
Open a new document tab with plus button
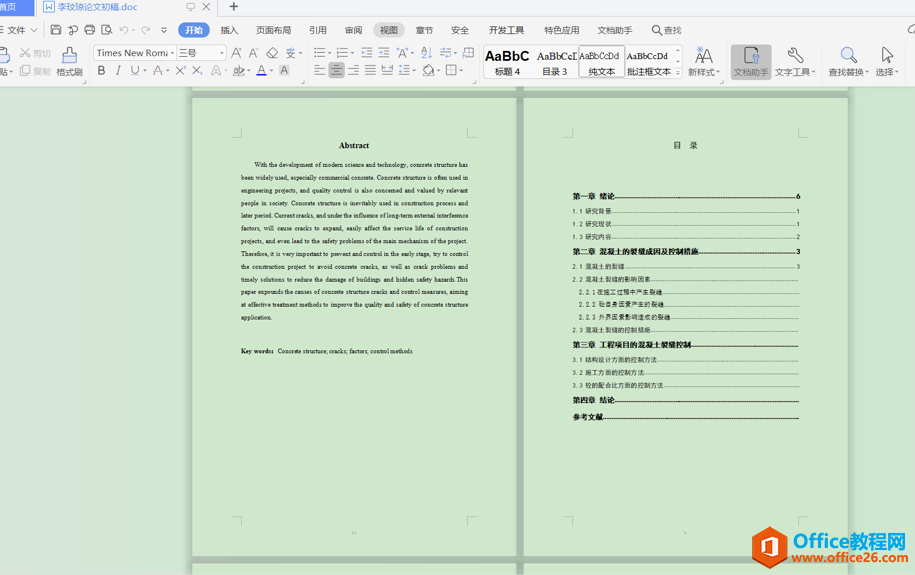tap(233, 6)
